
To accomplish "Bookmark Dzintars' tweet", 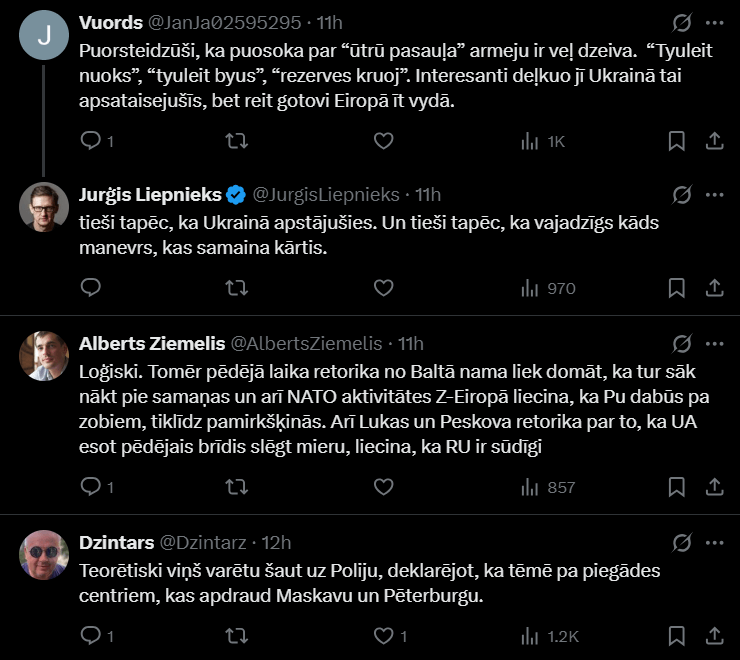I will click(x=676, y=635).
